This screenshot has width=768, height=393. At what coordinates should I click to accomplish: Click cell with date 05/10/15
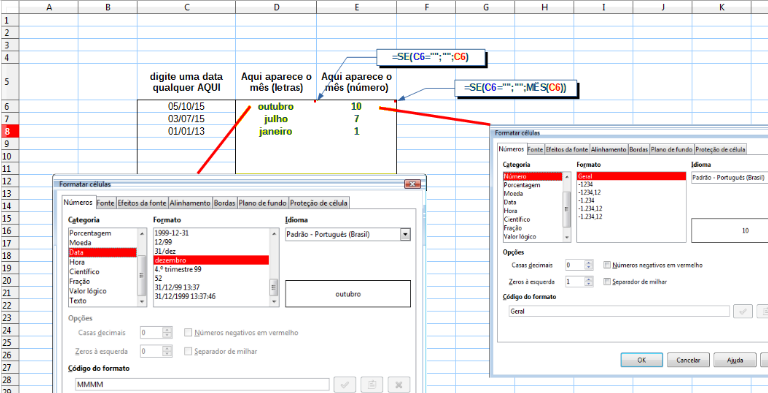[x=186, y=106]
